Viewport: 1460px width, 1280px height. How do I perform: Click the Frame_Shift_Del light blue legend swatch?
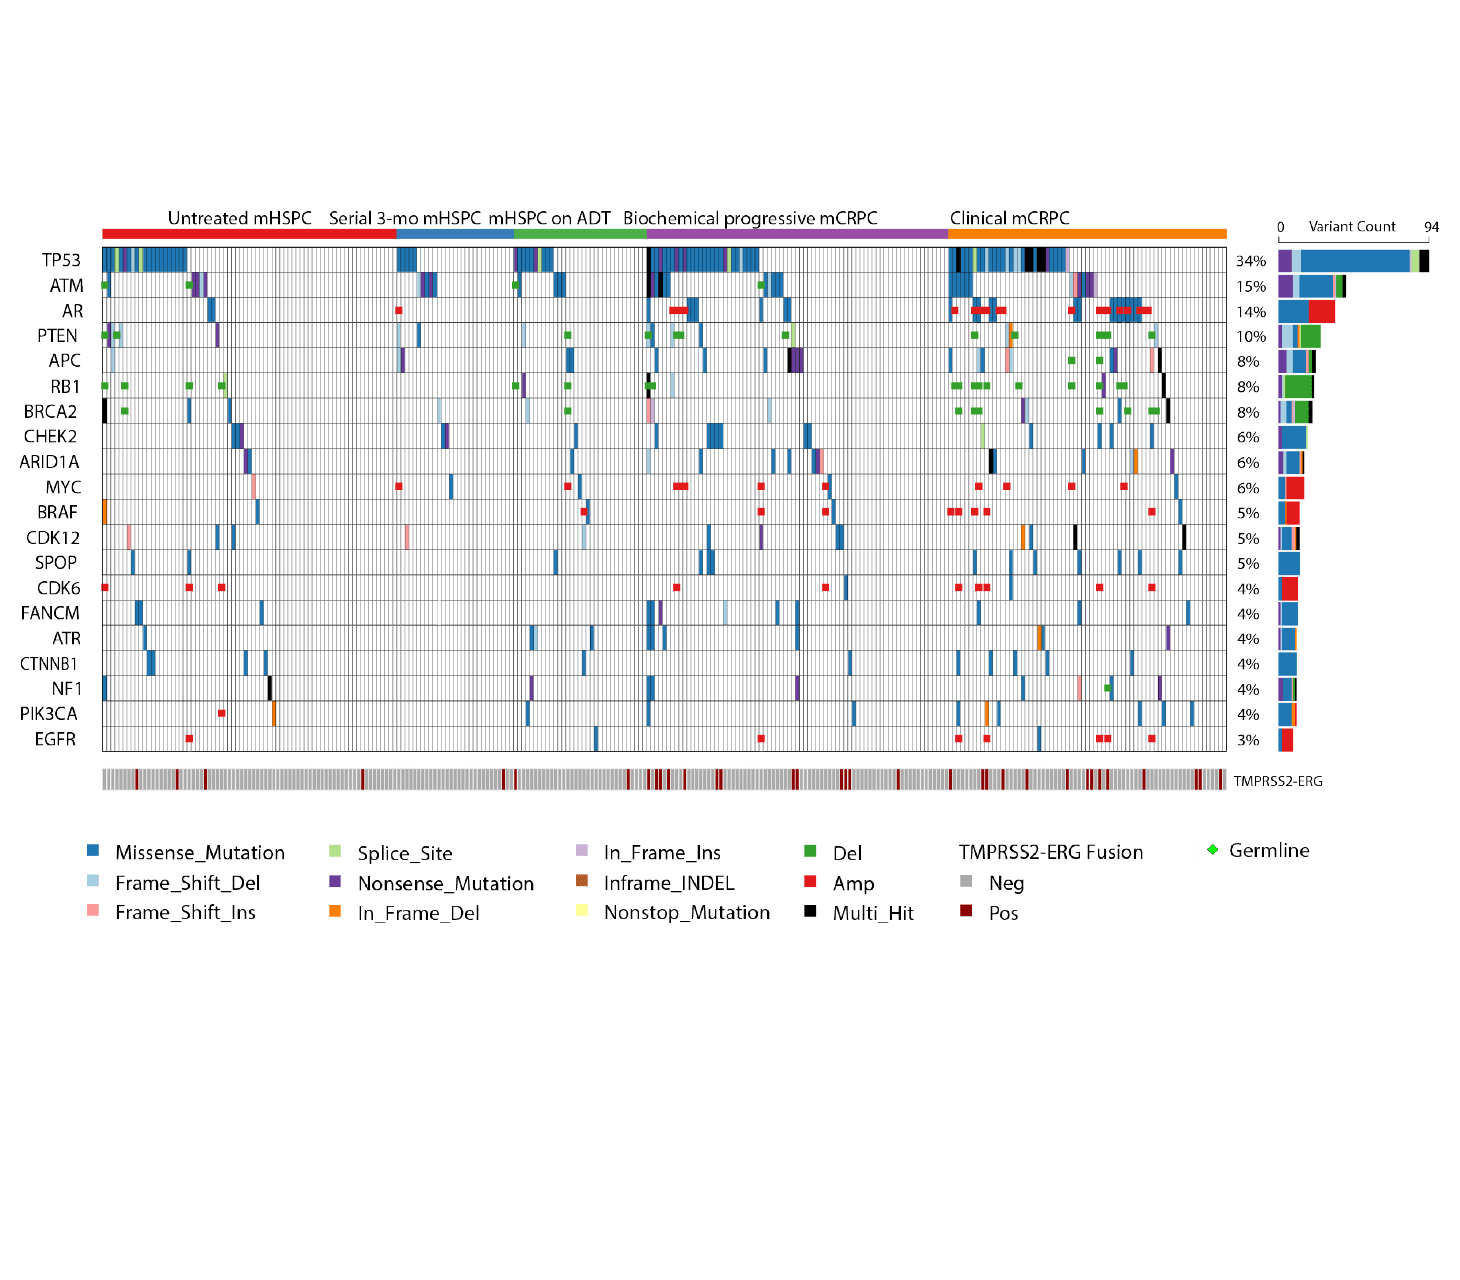point(93,881)
